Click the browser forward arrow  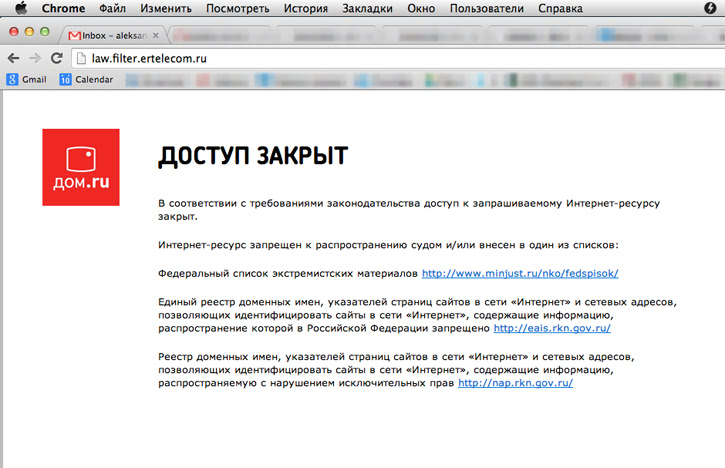coord(35,58)
